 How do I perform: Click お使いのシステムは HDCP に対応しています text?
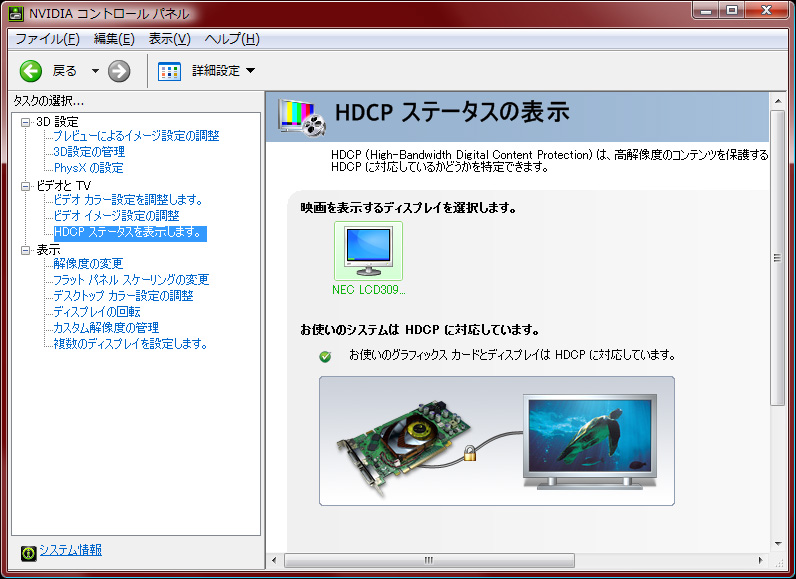pyautogui.click(x=419, y=330)
